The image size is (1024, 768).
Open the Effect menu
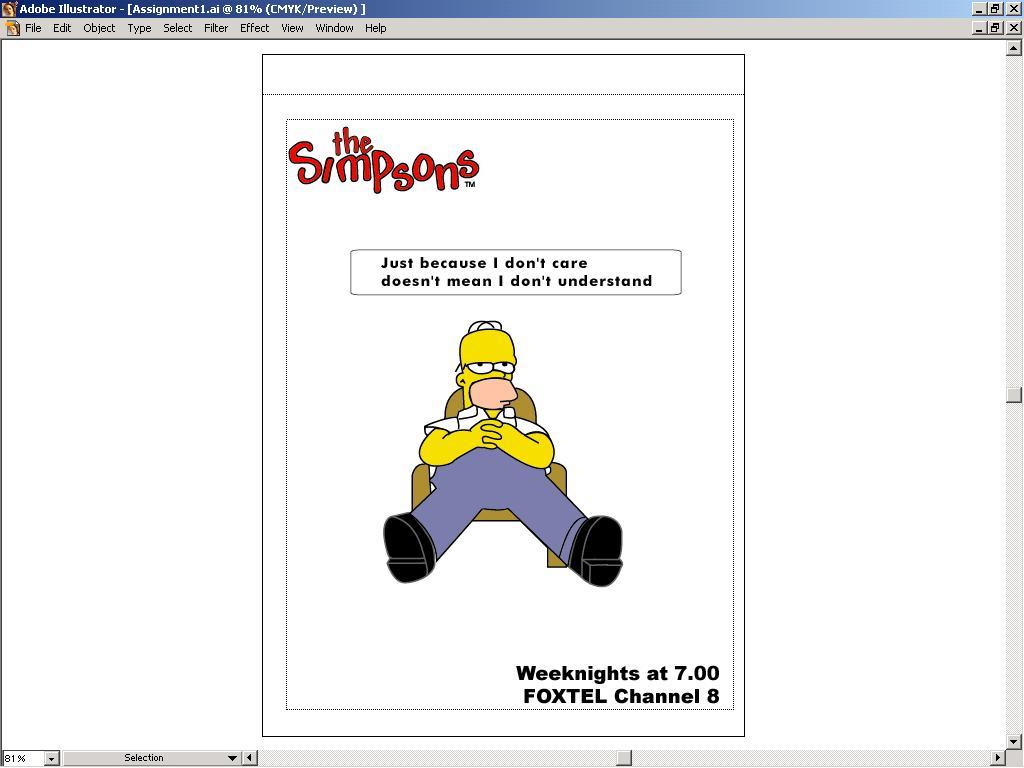tap(255, 28)
